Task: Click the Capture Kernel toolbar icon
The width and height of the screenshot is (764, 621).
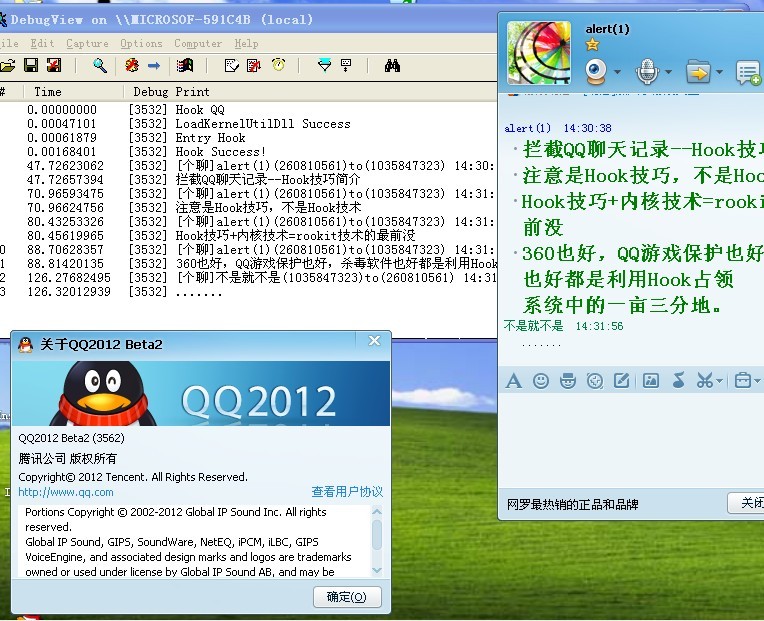Action: tap(185, 65)
